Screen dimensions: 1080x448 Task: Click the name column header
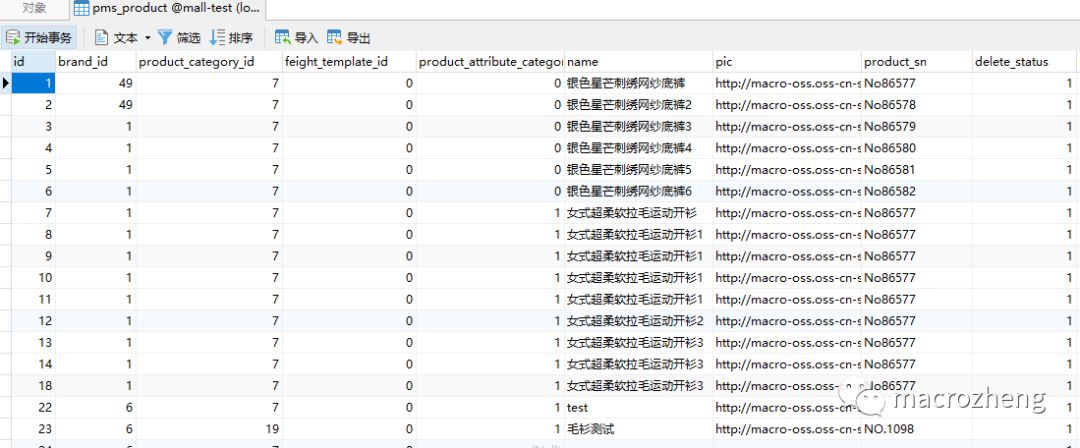pos(638,61)
